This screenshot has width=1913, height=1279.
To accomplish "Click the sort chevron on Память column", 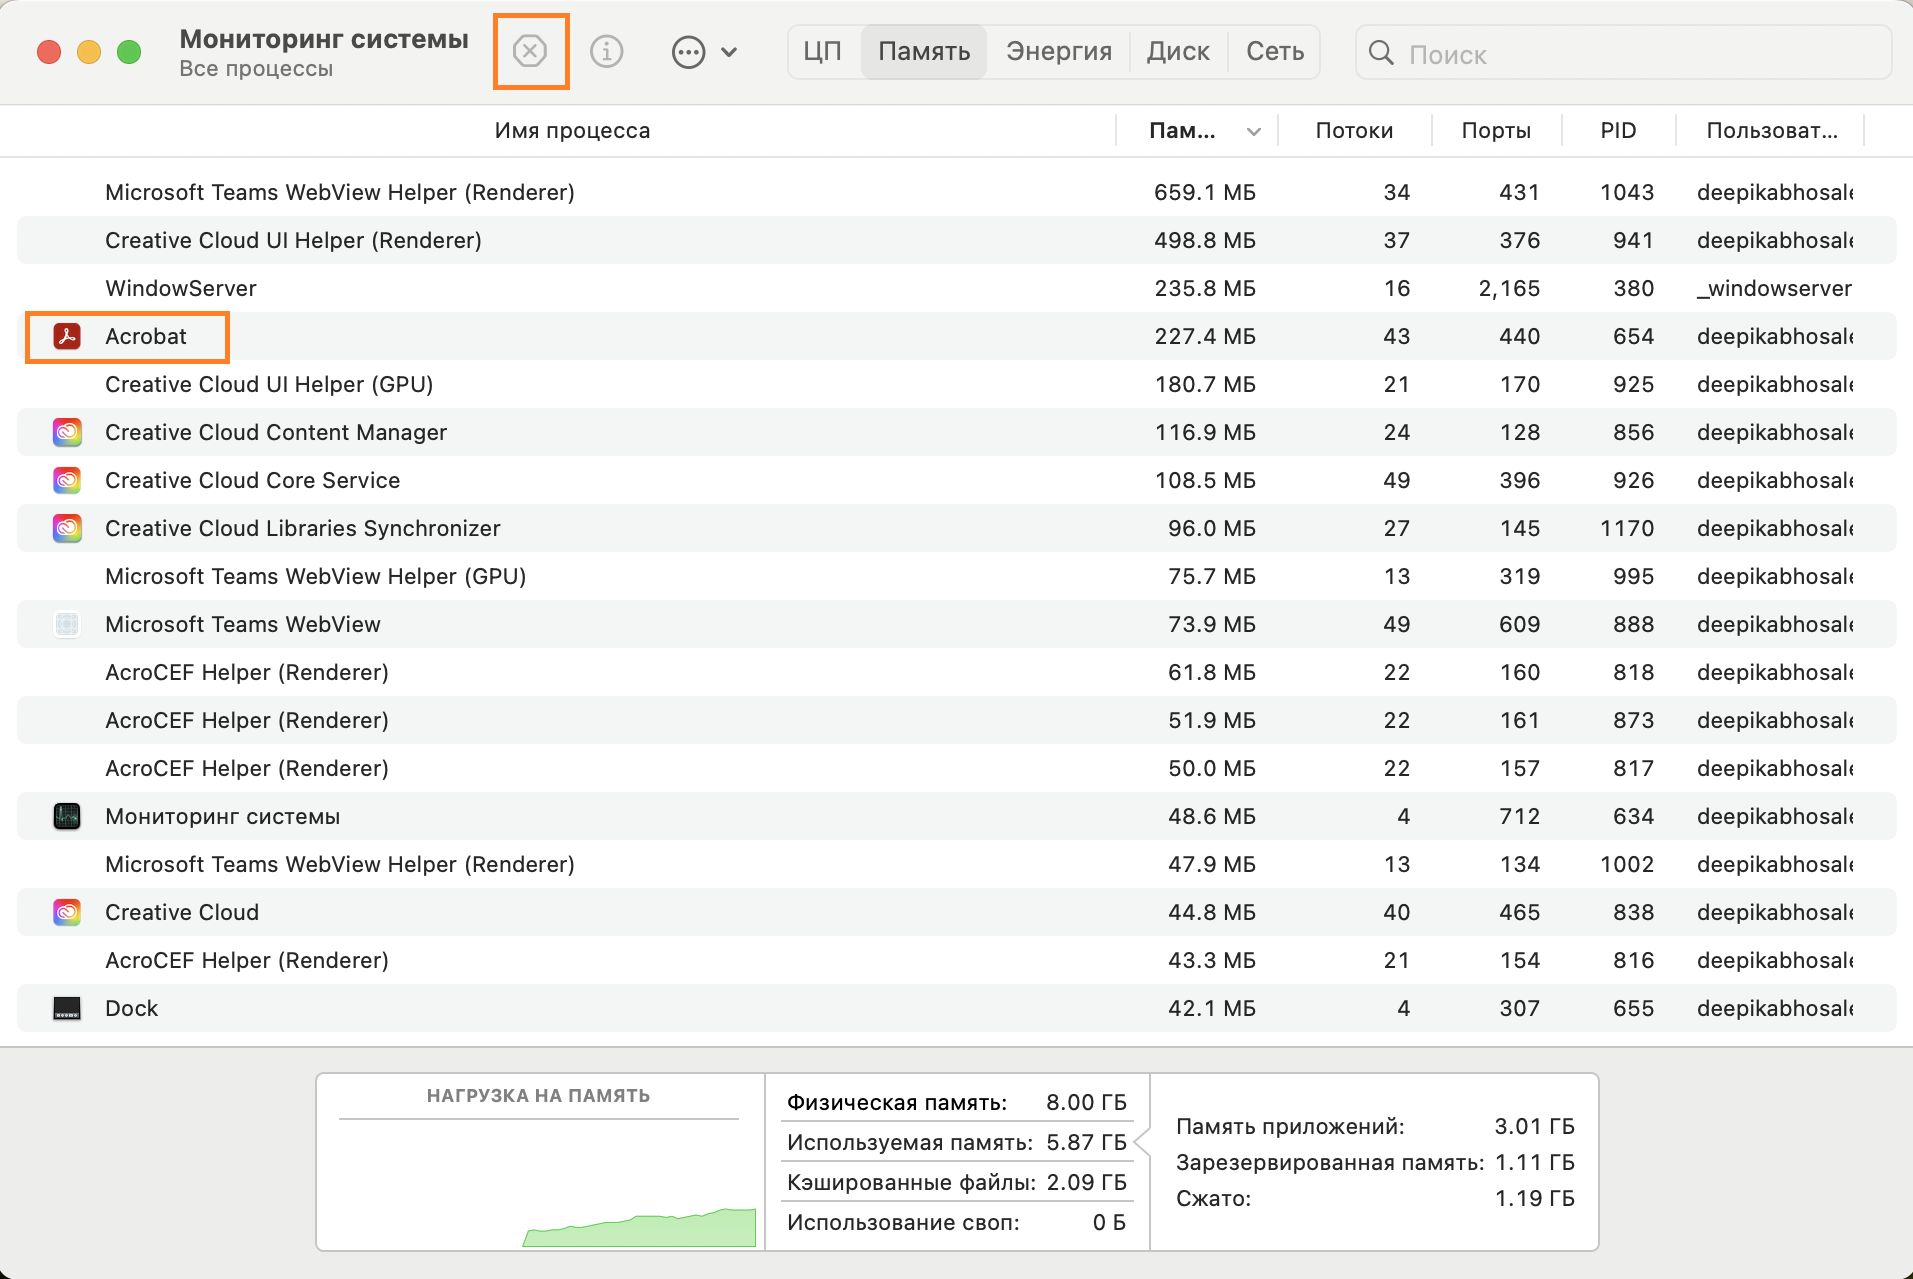I will tap(1251, 130).
